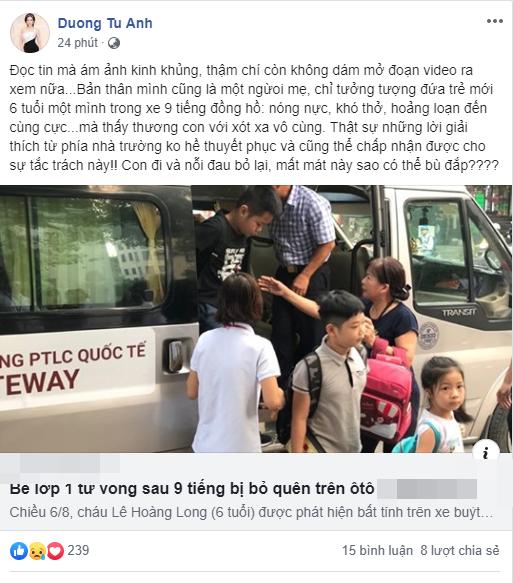The image size is (513, 583).
Task: Click the crying sad reaction icon
Action: [x=37, y=551]
